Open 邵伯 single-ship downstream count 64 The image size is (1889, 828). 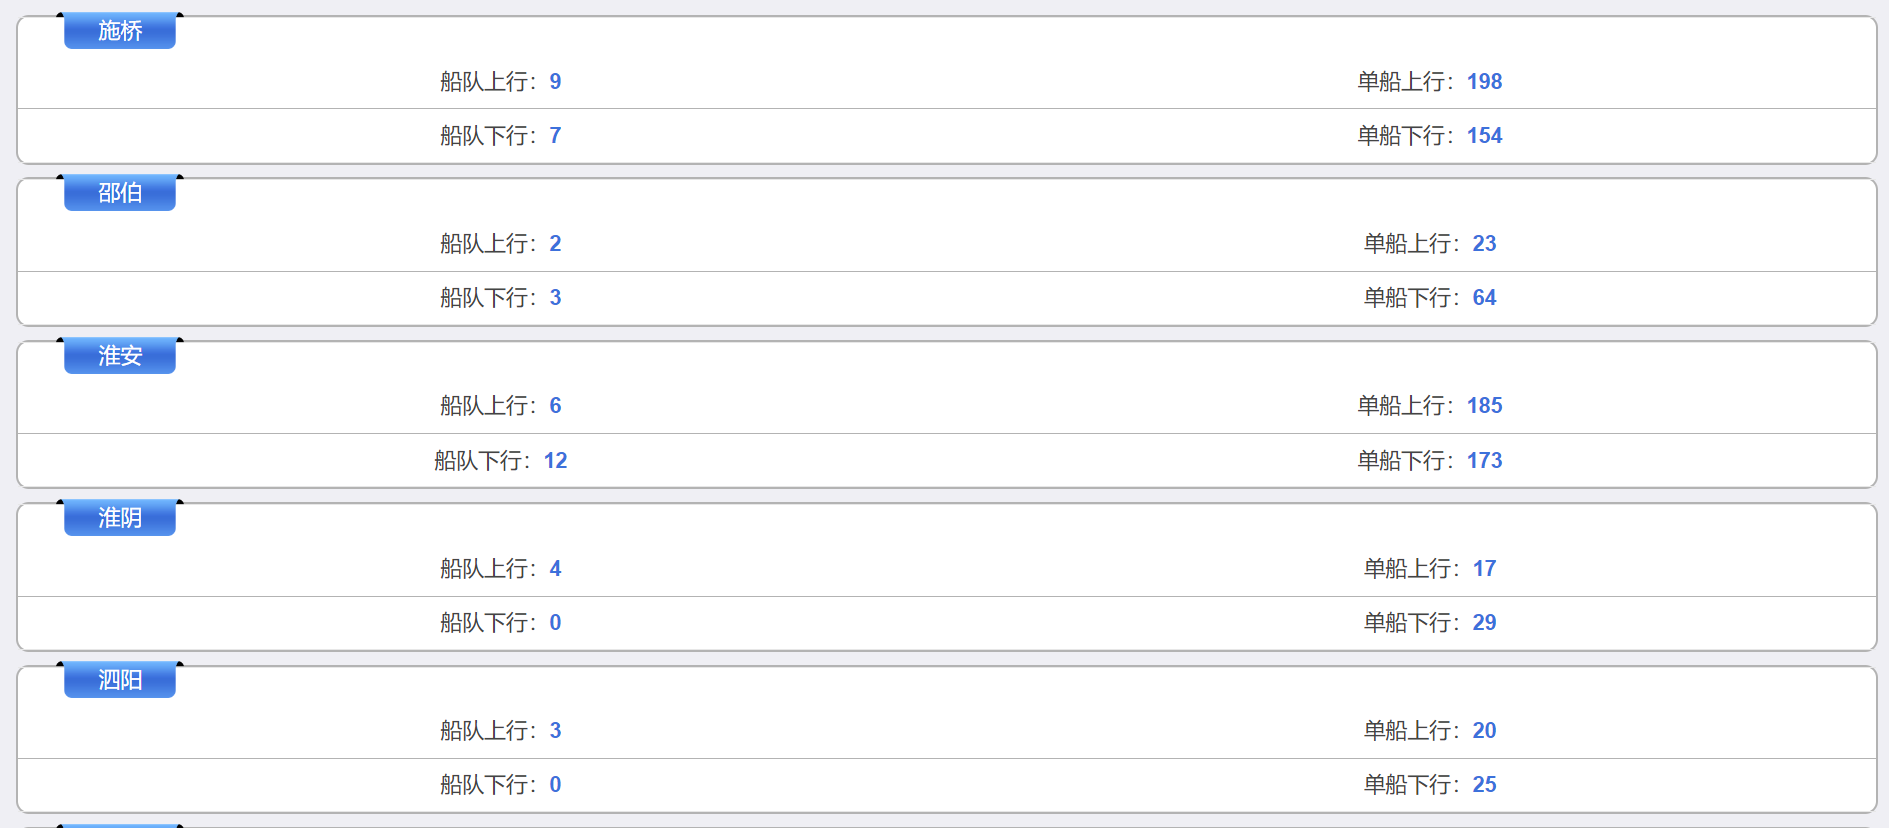click(x=1484, y=298)
